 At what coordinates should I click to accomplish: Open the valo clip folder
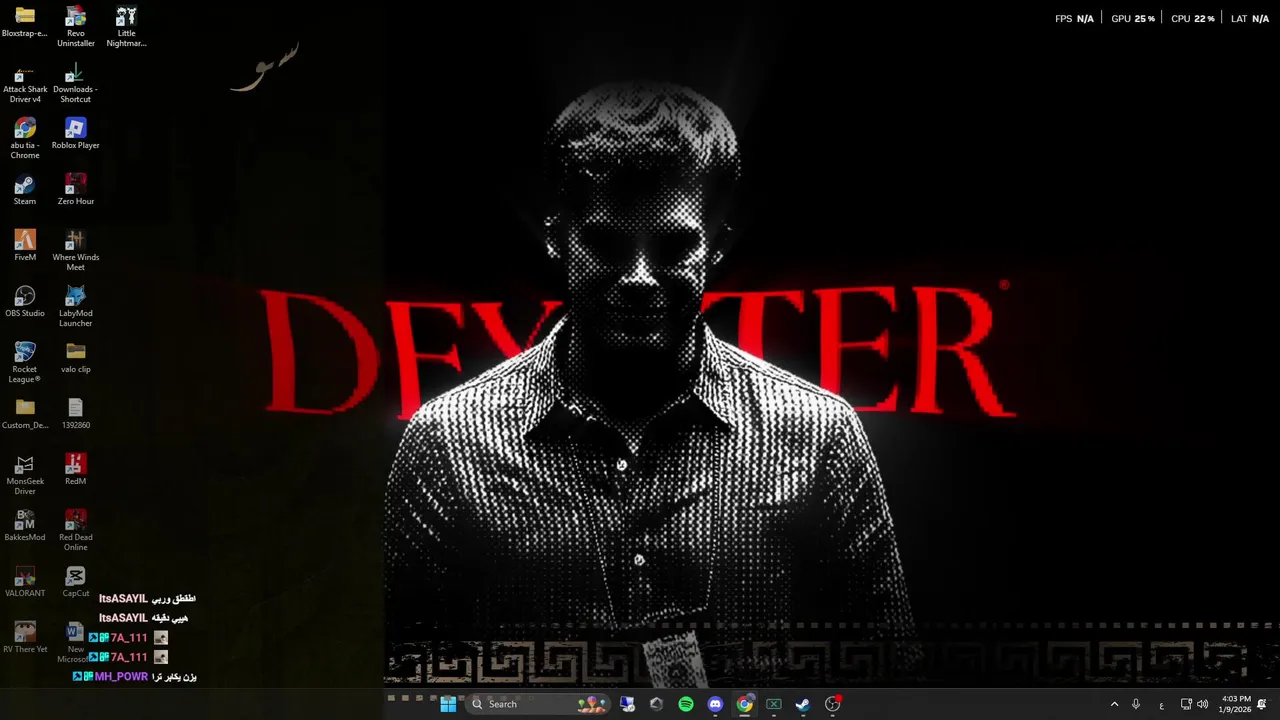tap(76, 358)
